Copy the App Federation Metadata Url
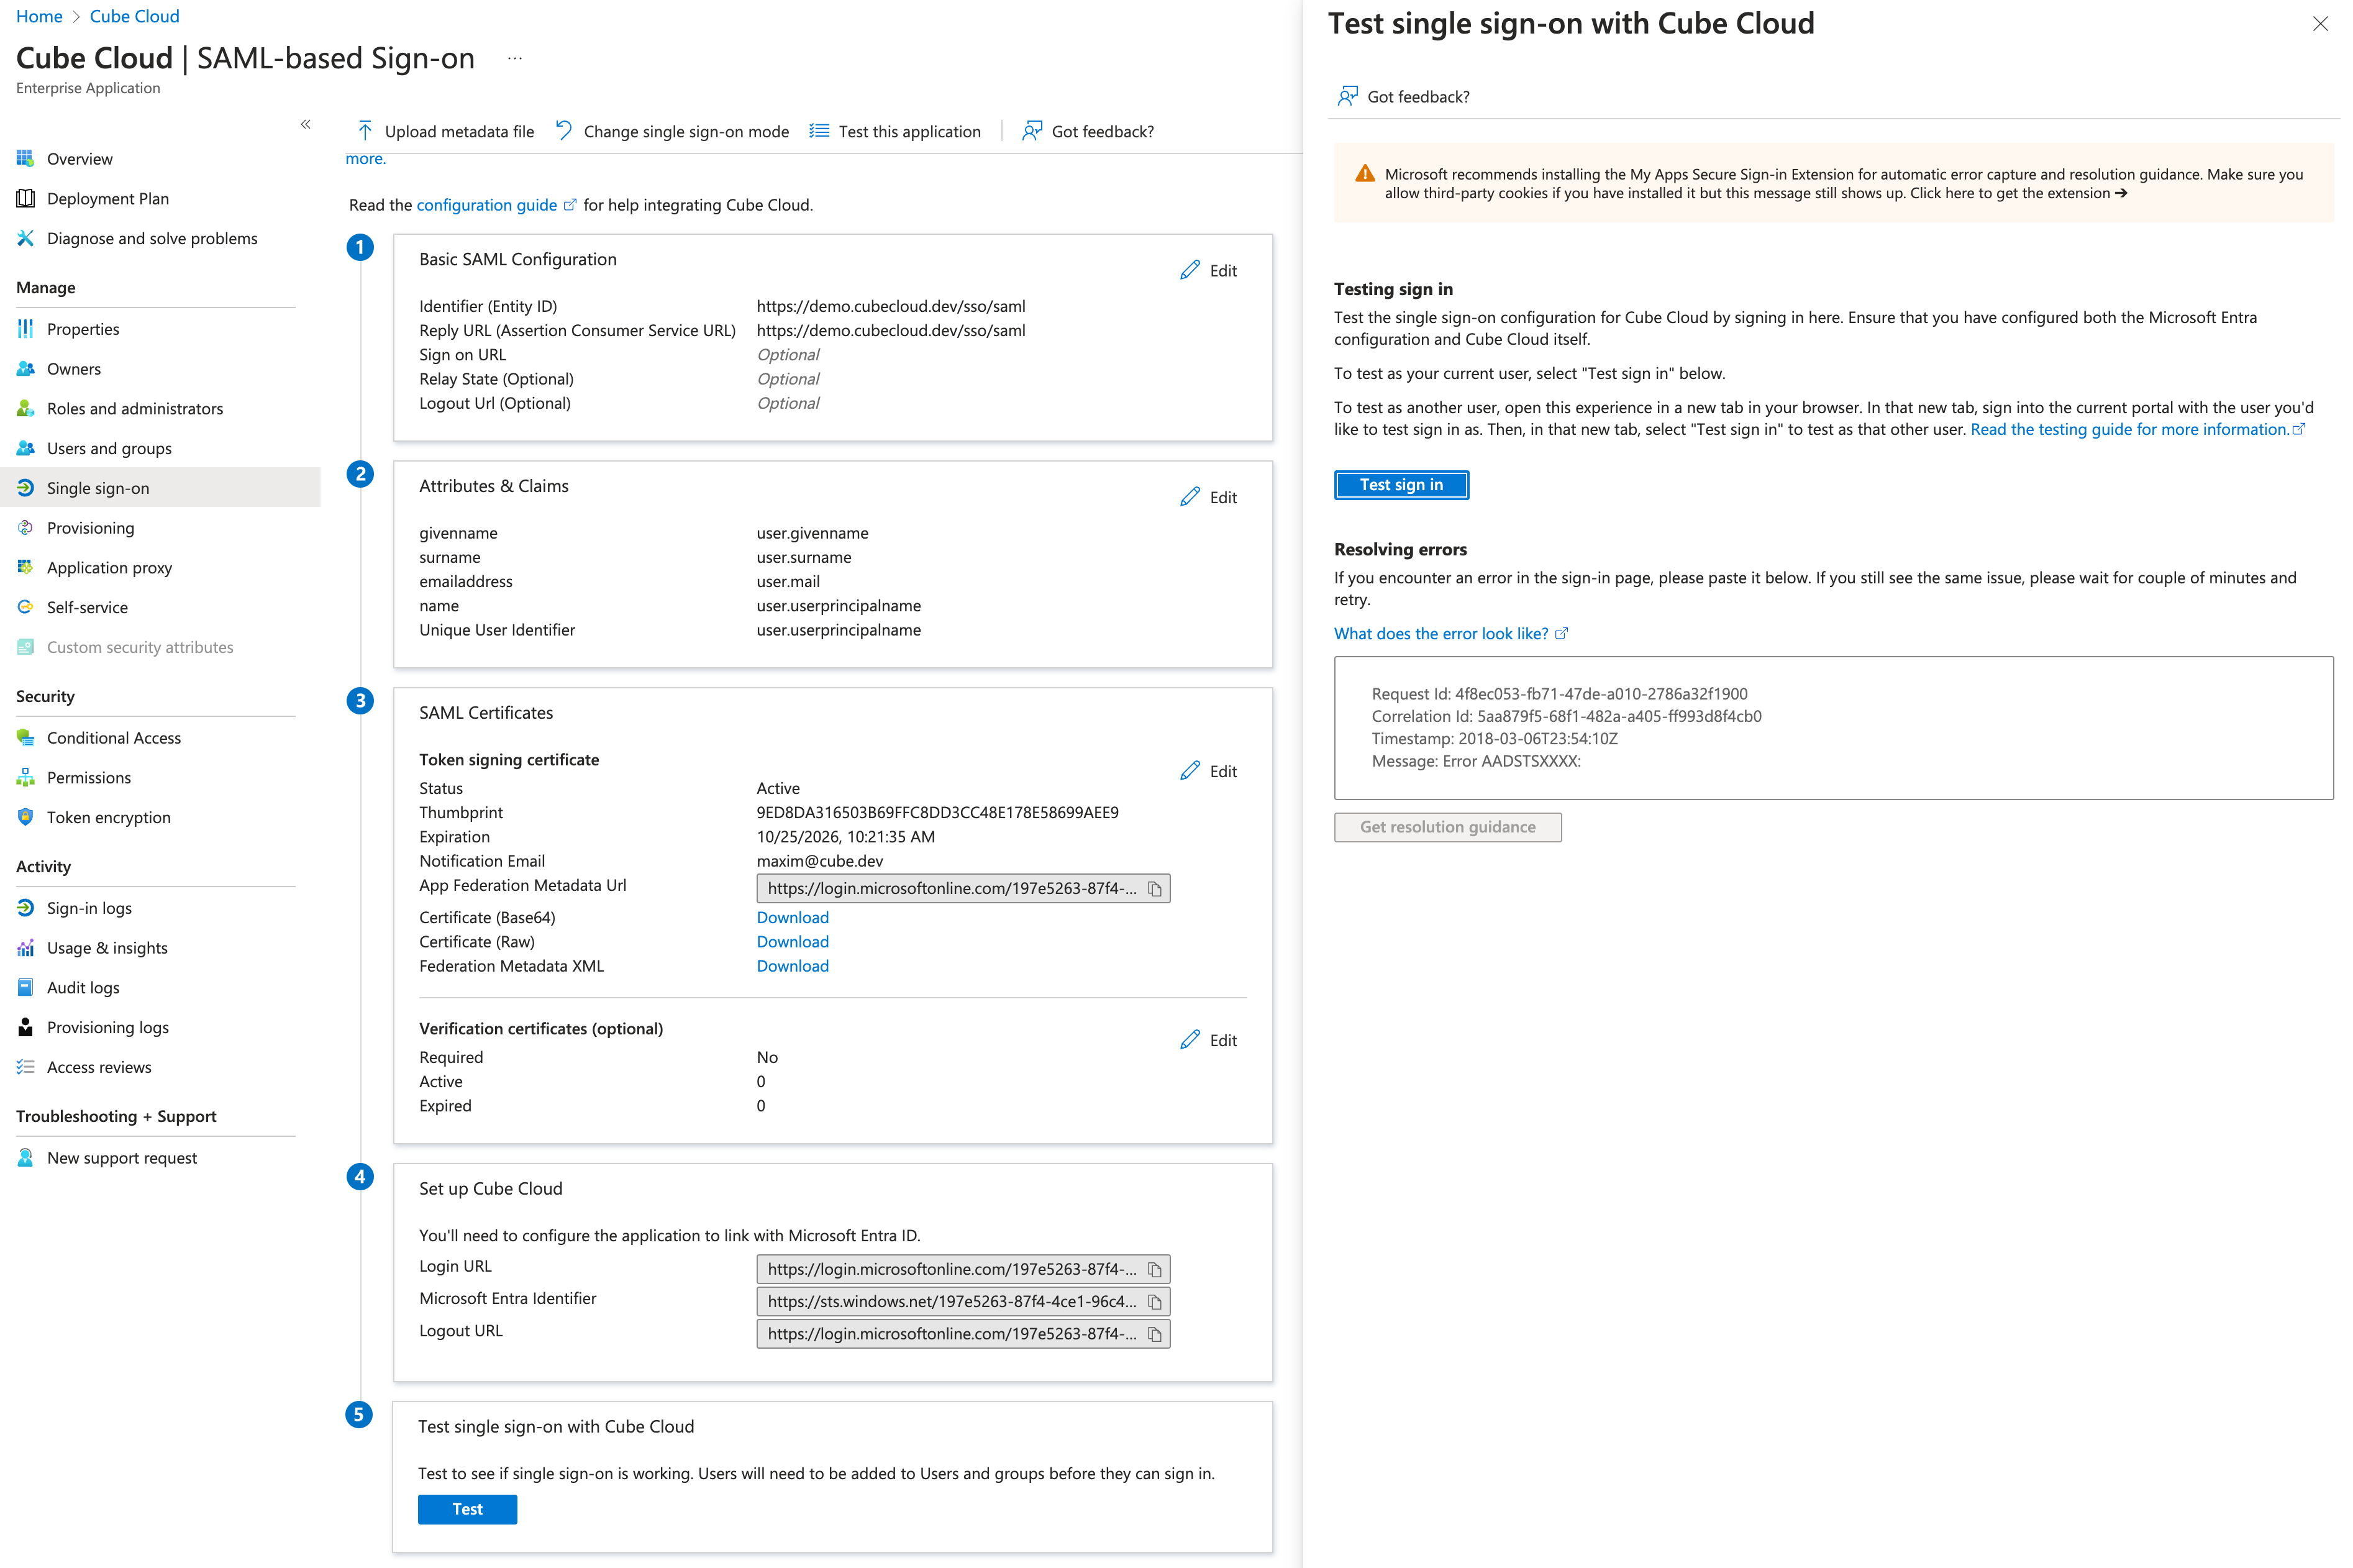Viewport: 2353px width, 1568px height. pyautogui.click(x=1154, y=889)
